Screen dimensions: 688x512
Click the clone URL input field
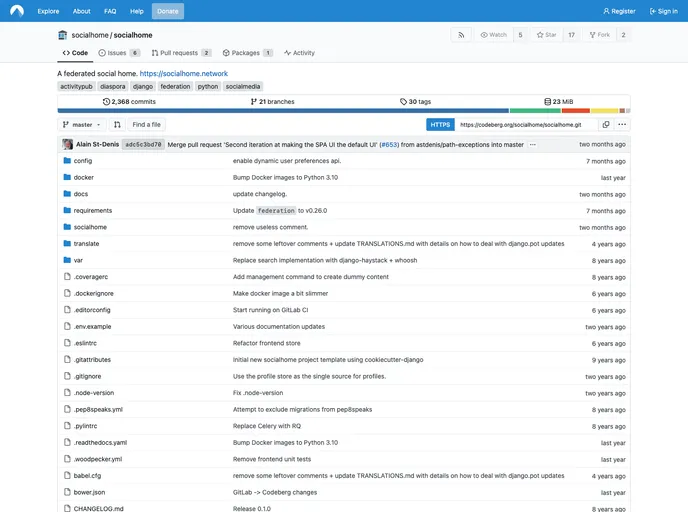pyautogui.click(x=526, y=125)
